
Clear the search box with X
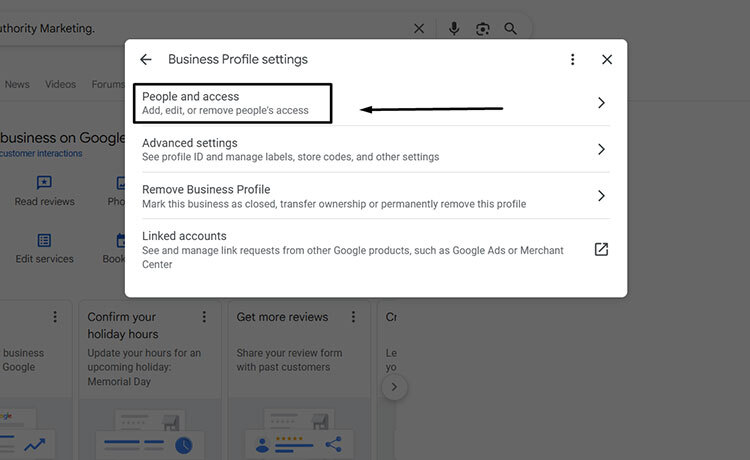pos(419,29)
